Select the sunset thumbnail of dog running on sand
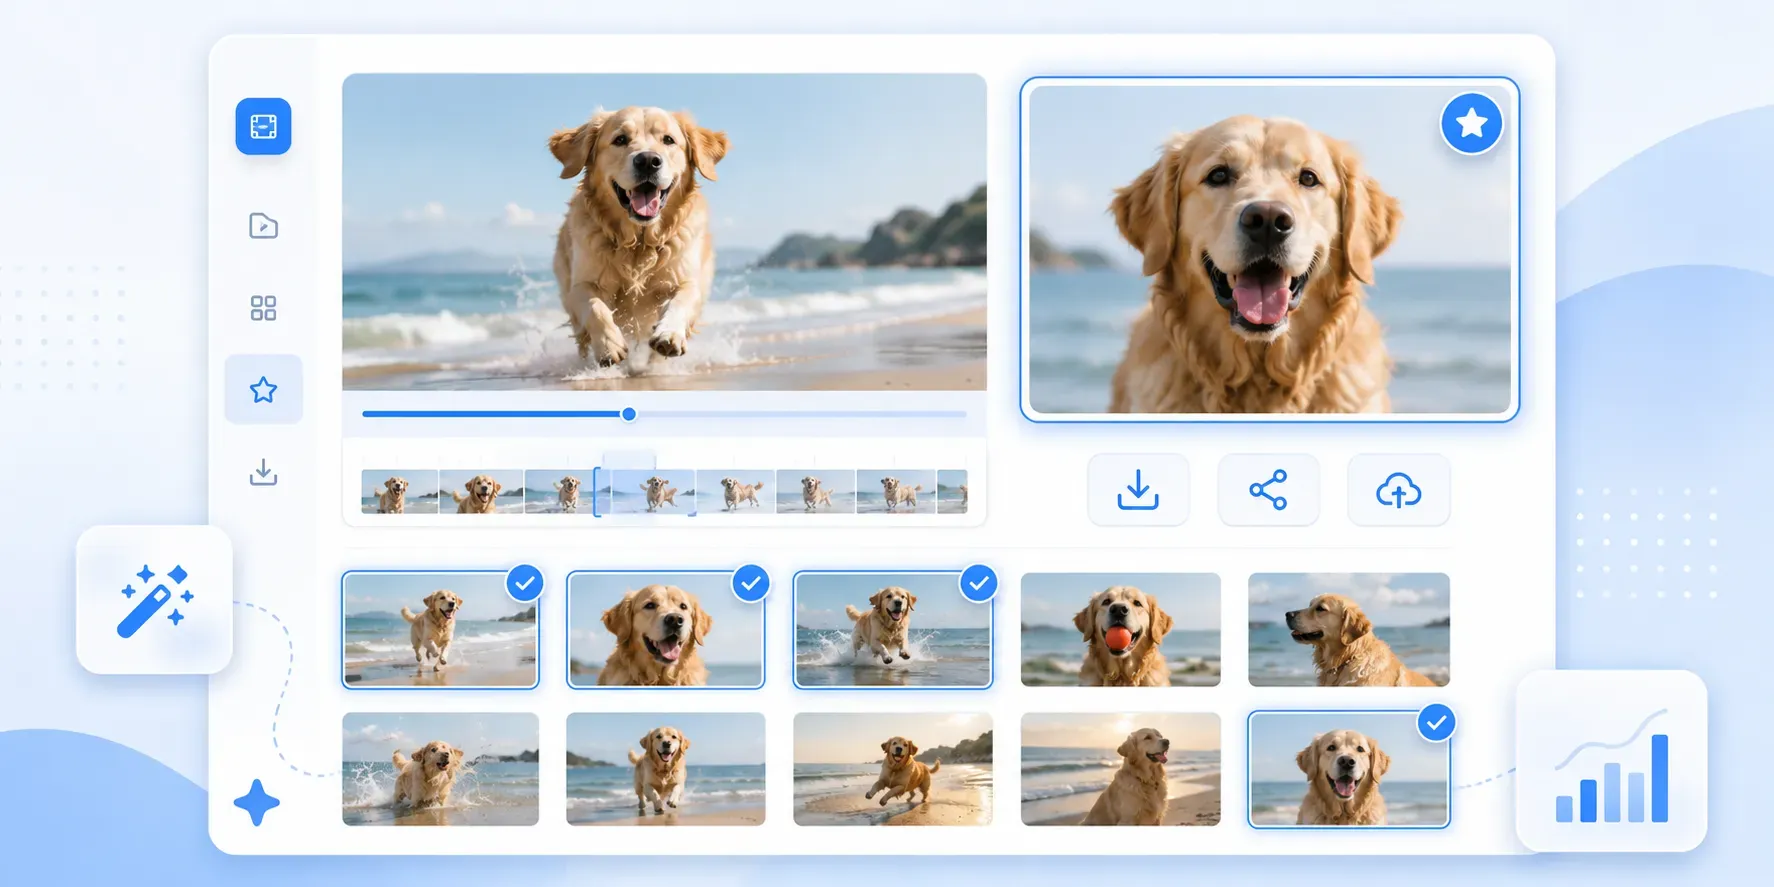 click(893, 769)
